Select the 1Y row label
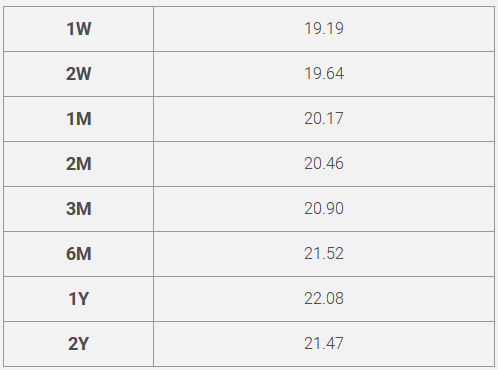 point(79,299)
